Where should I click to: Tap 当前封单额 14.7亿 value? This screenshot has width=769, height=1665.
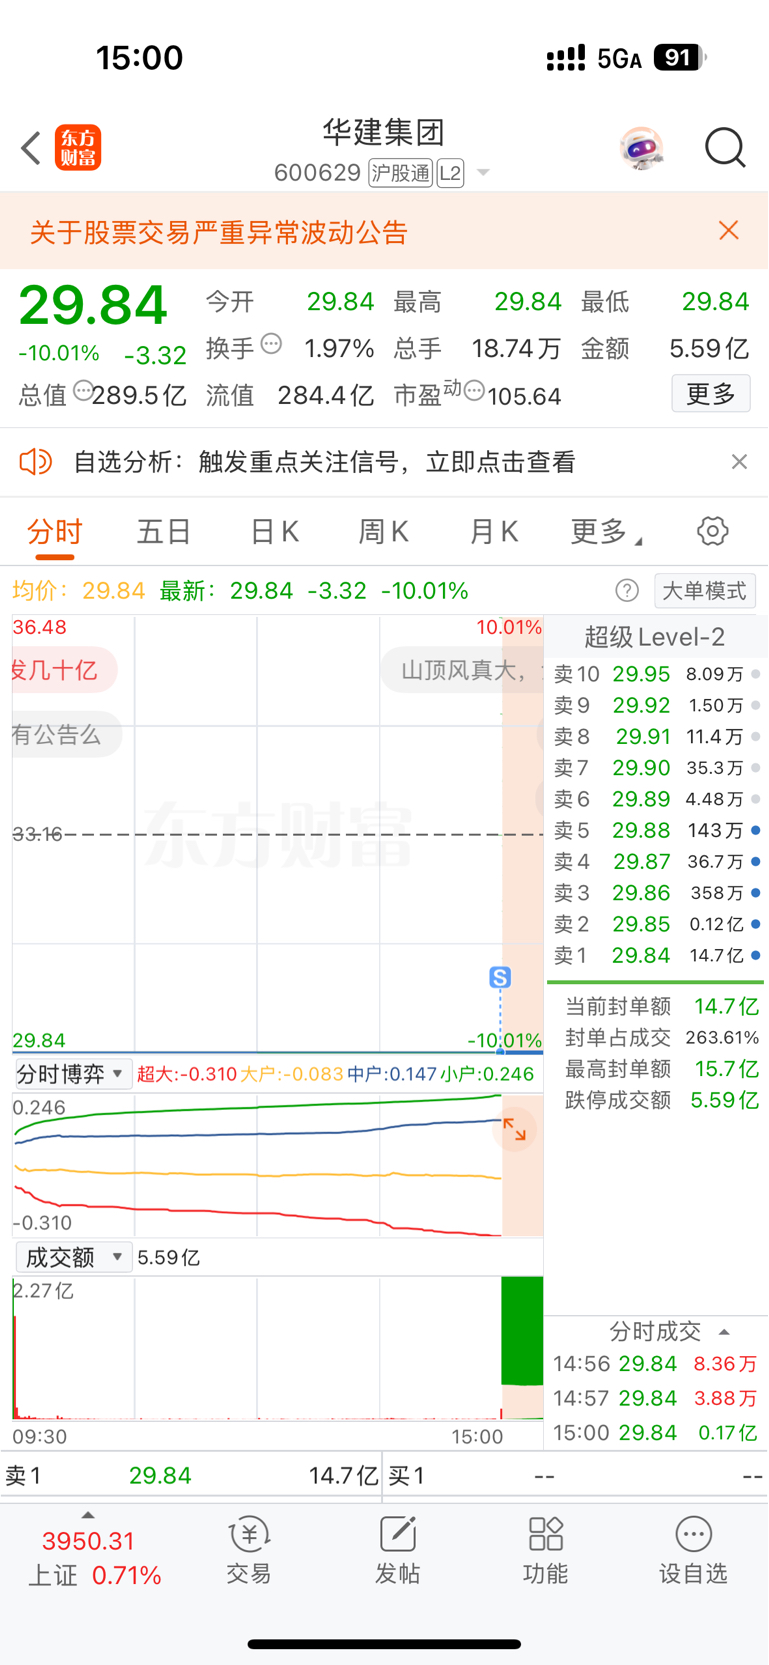click(x=727, y=1006)
